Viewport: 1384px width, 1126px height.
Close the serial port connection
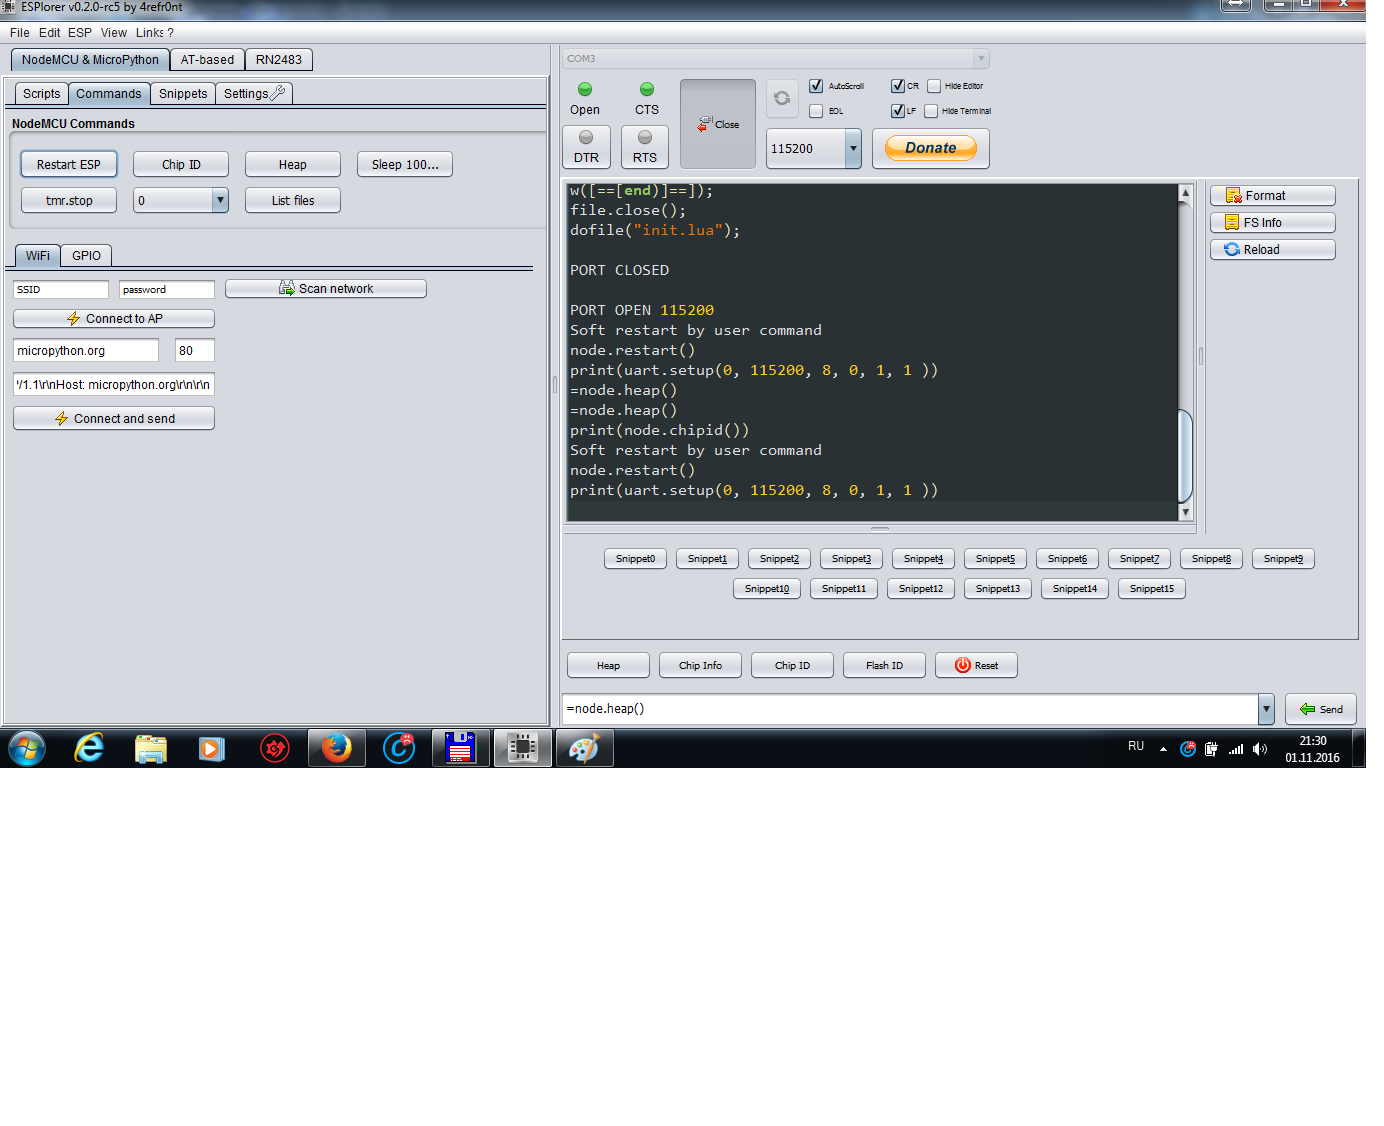click(718, 124)
